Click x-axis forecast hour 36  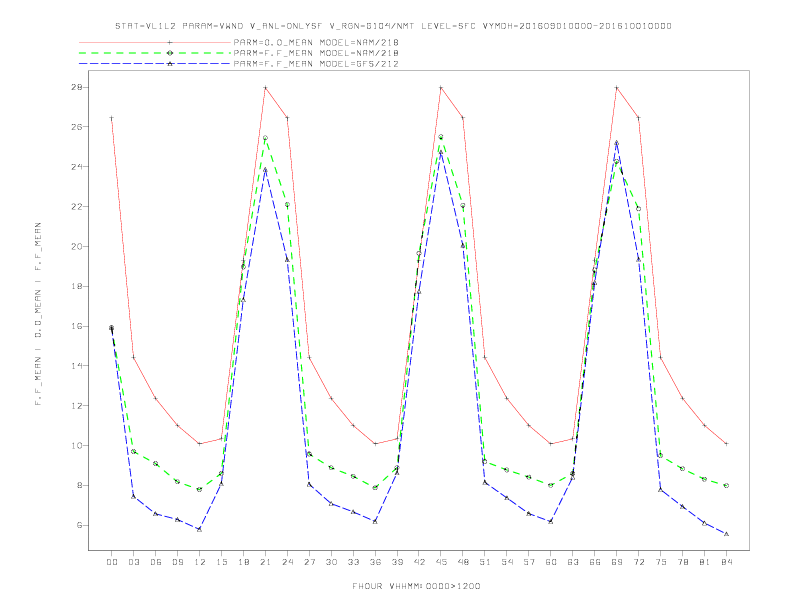375,562
